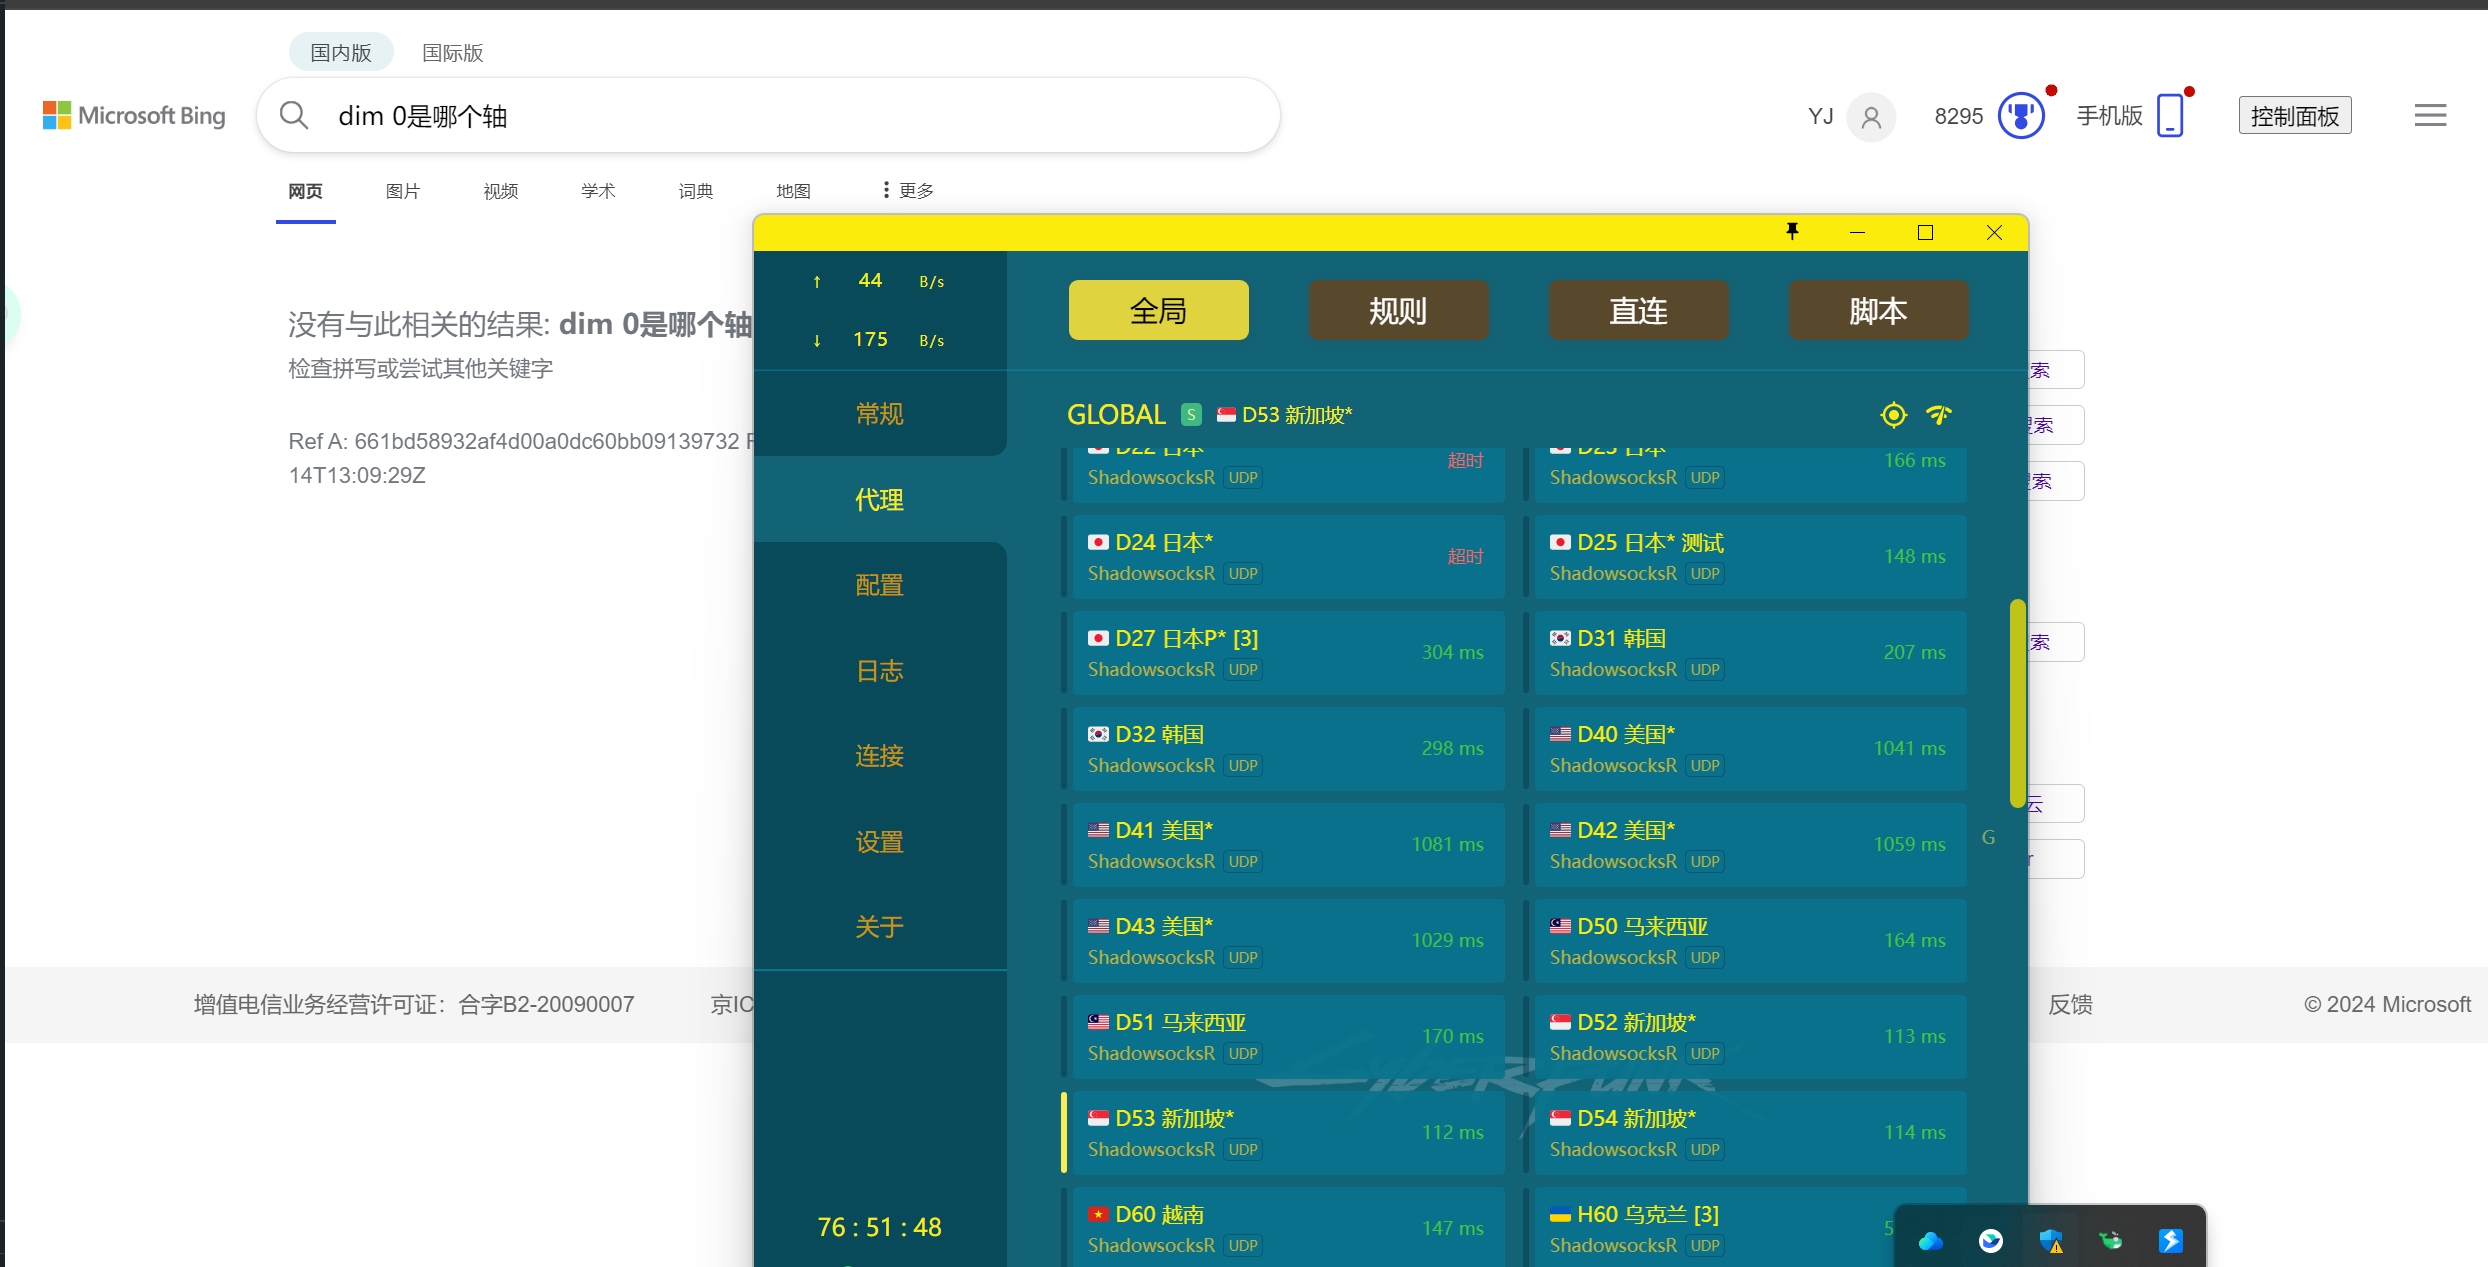2488x1267 pixels.
Task: Open the 日志 logs section
Action: (879, 671)
